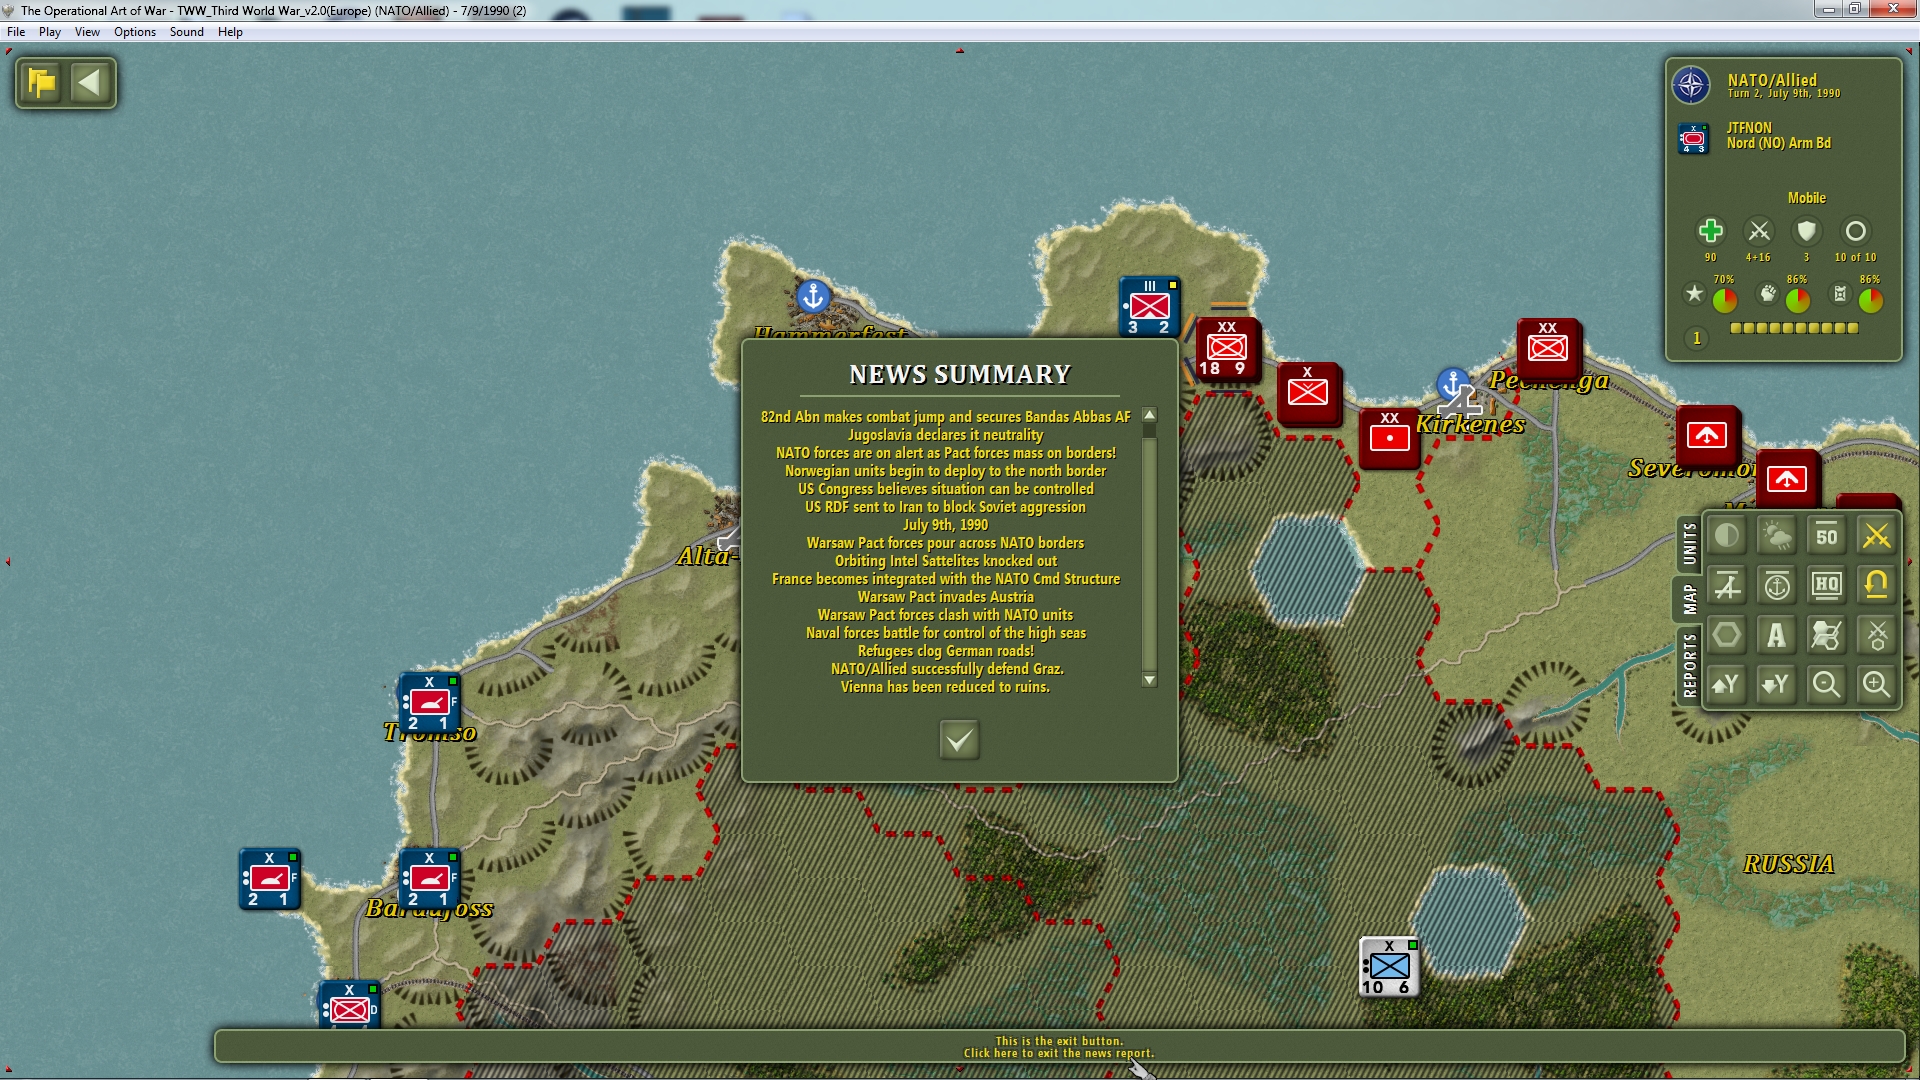Open the Help menu
The image size is (1920, 1080).
[230, 32]
